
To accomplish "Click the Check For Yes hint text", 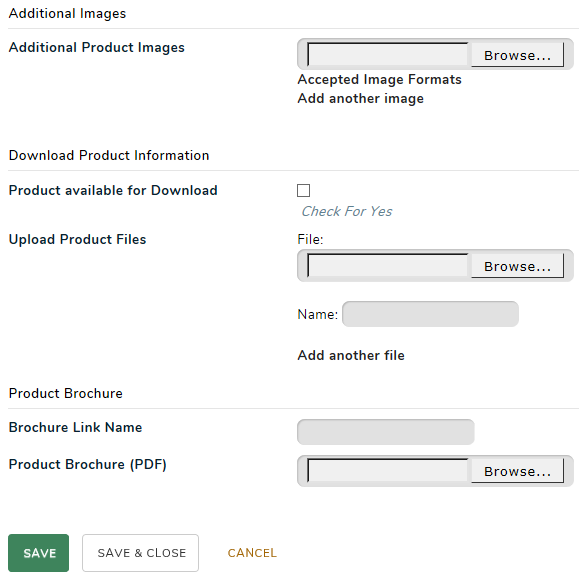I will point(347,211).
